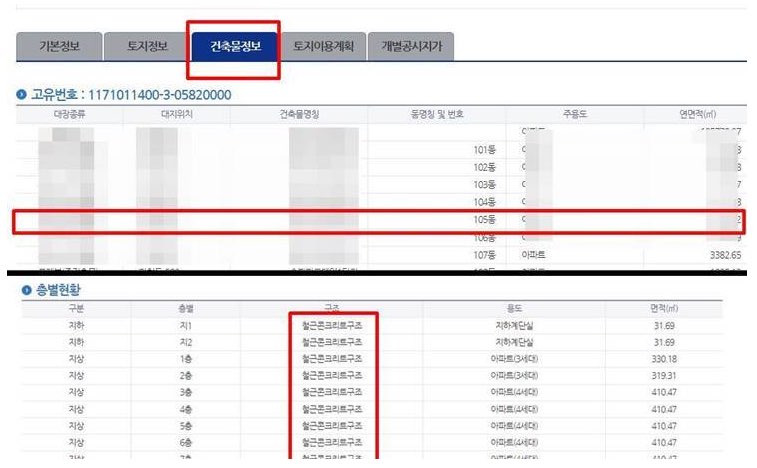Screen dimensions: 757x468
Task: Click 아파트 in the 107동 row
Action: point(533,255)
